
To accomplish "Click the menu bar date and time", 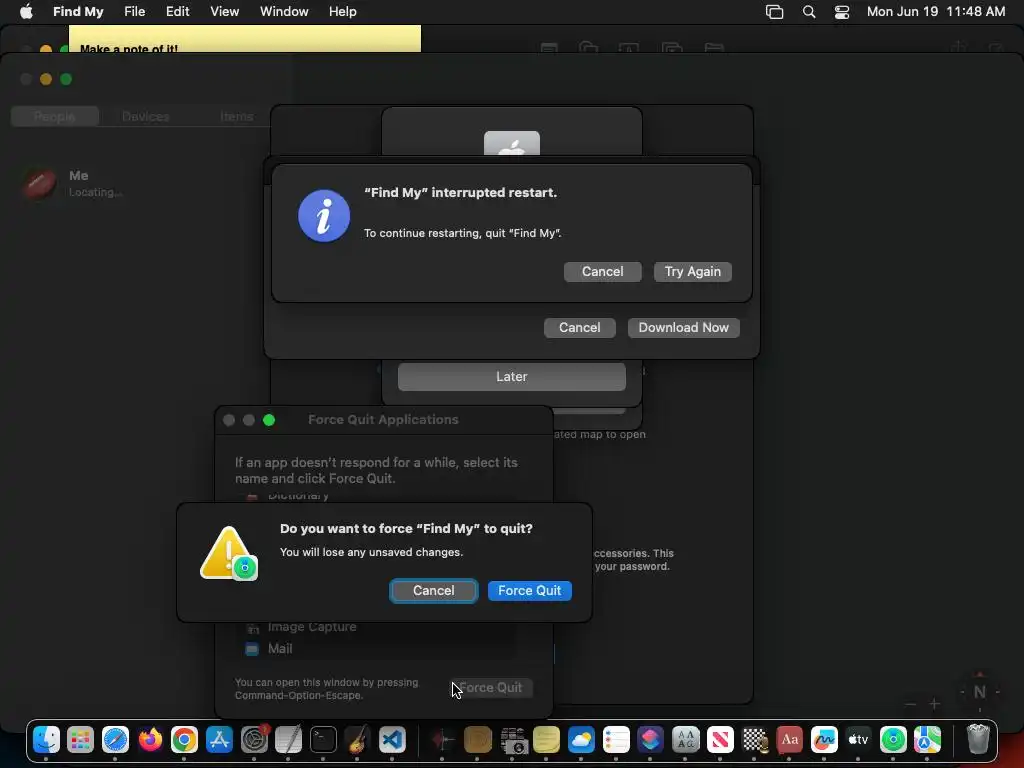I will tap(935, 12).
